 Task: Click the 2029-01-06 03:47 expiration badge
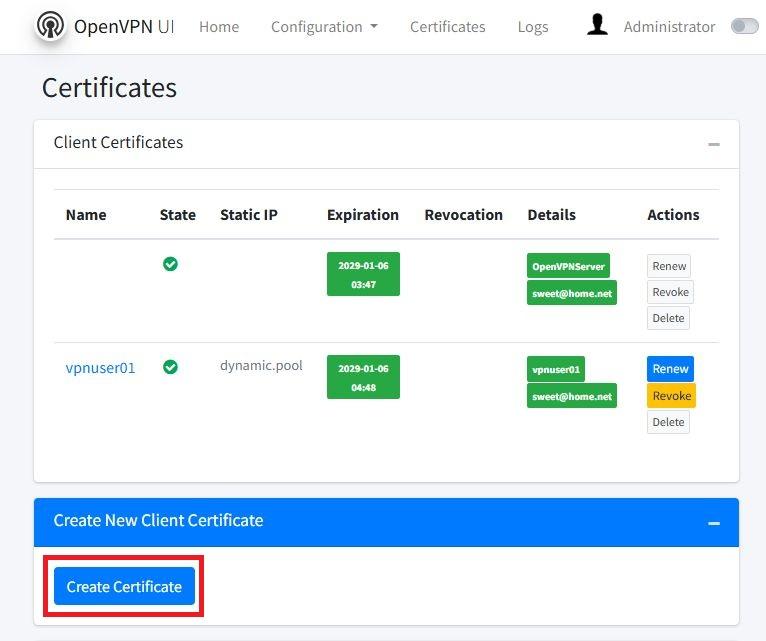pyautogui.click(x=363, y=274)
